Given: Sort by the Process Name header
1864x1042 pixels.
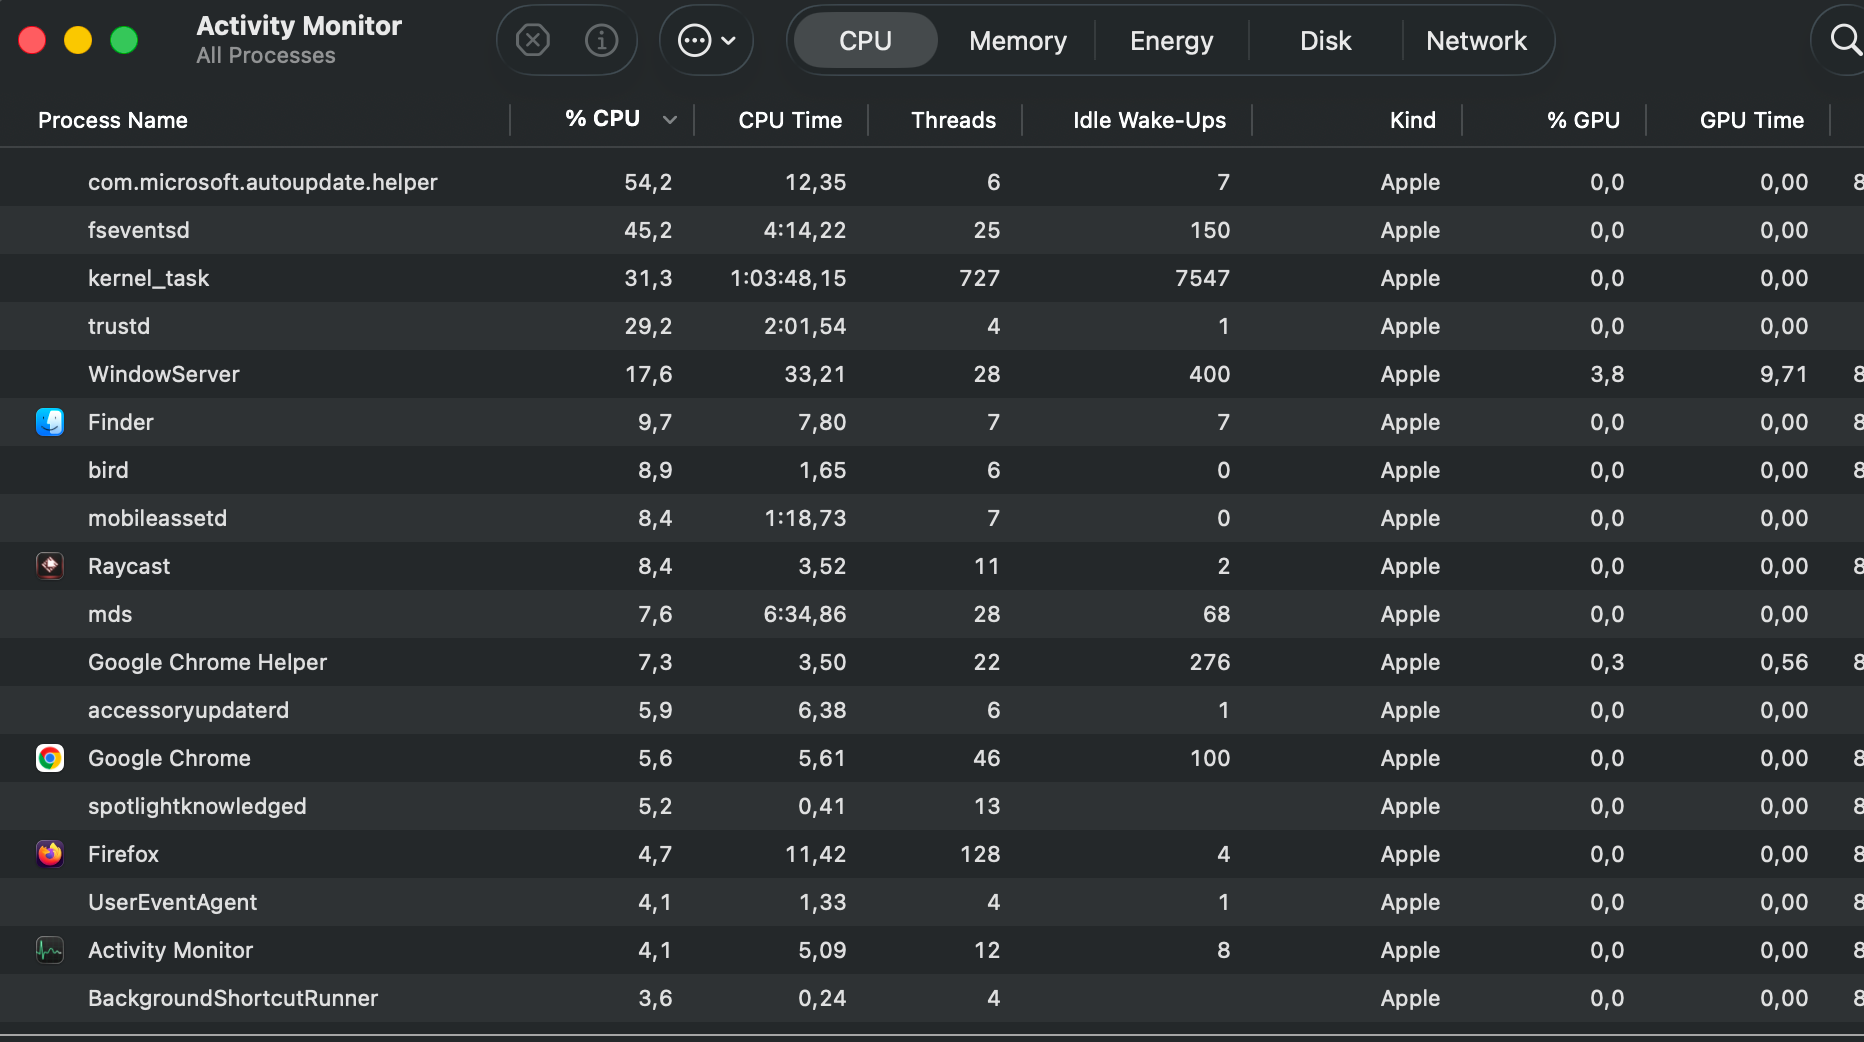Looking at the screenshot, I should [113, 120].
